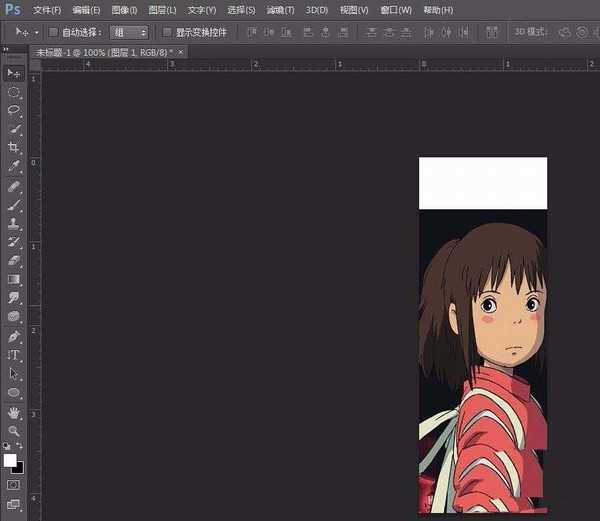Click the girl image on canvas
Viewport: 600px width, 521px height.
coord(483,360)
